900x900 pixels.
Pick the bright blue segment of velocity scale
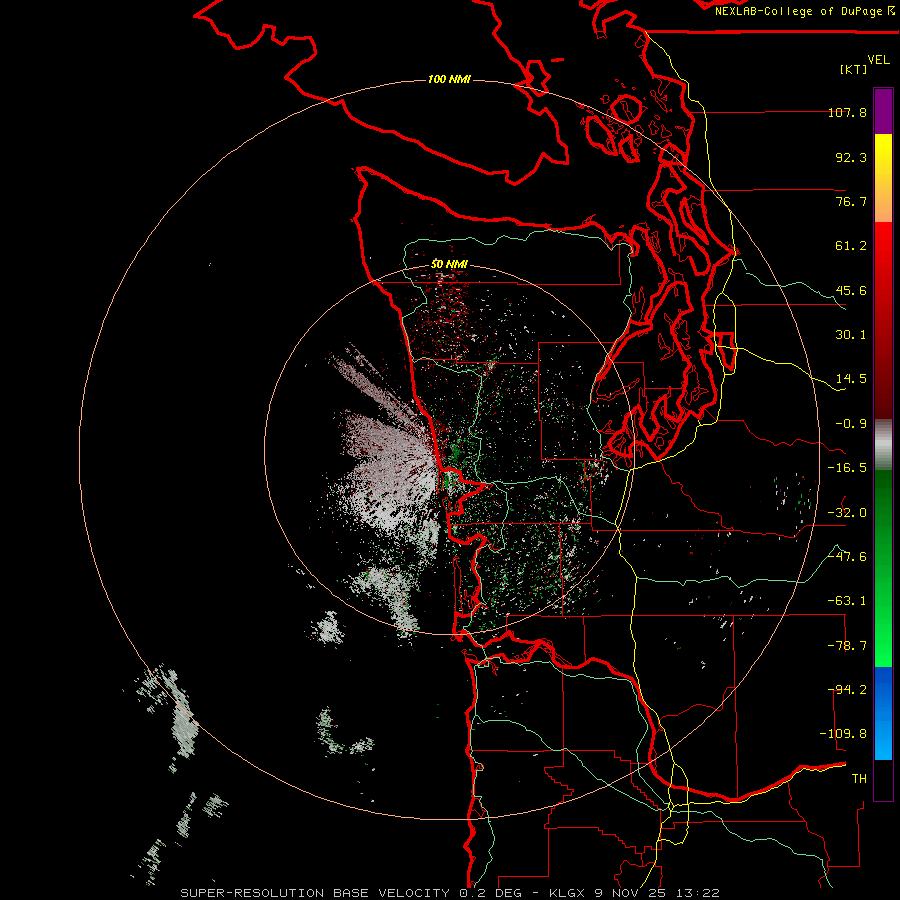click(x=883, y=713)
